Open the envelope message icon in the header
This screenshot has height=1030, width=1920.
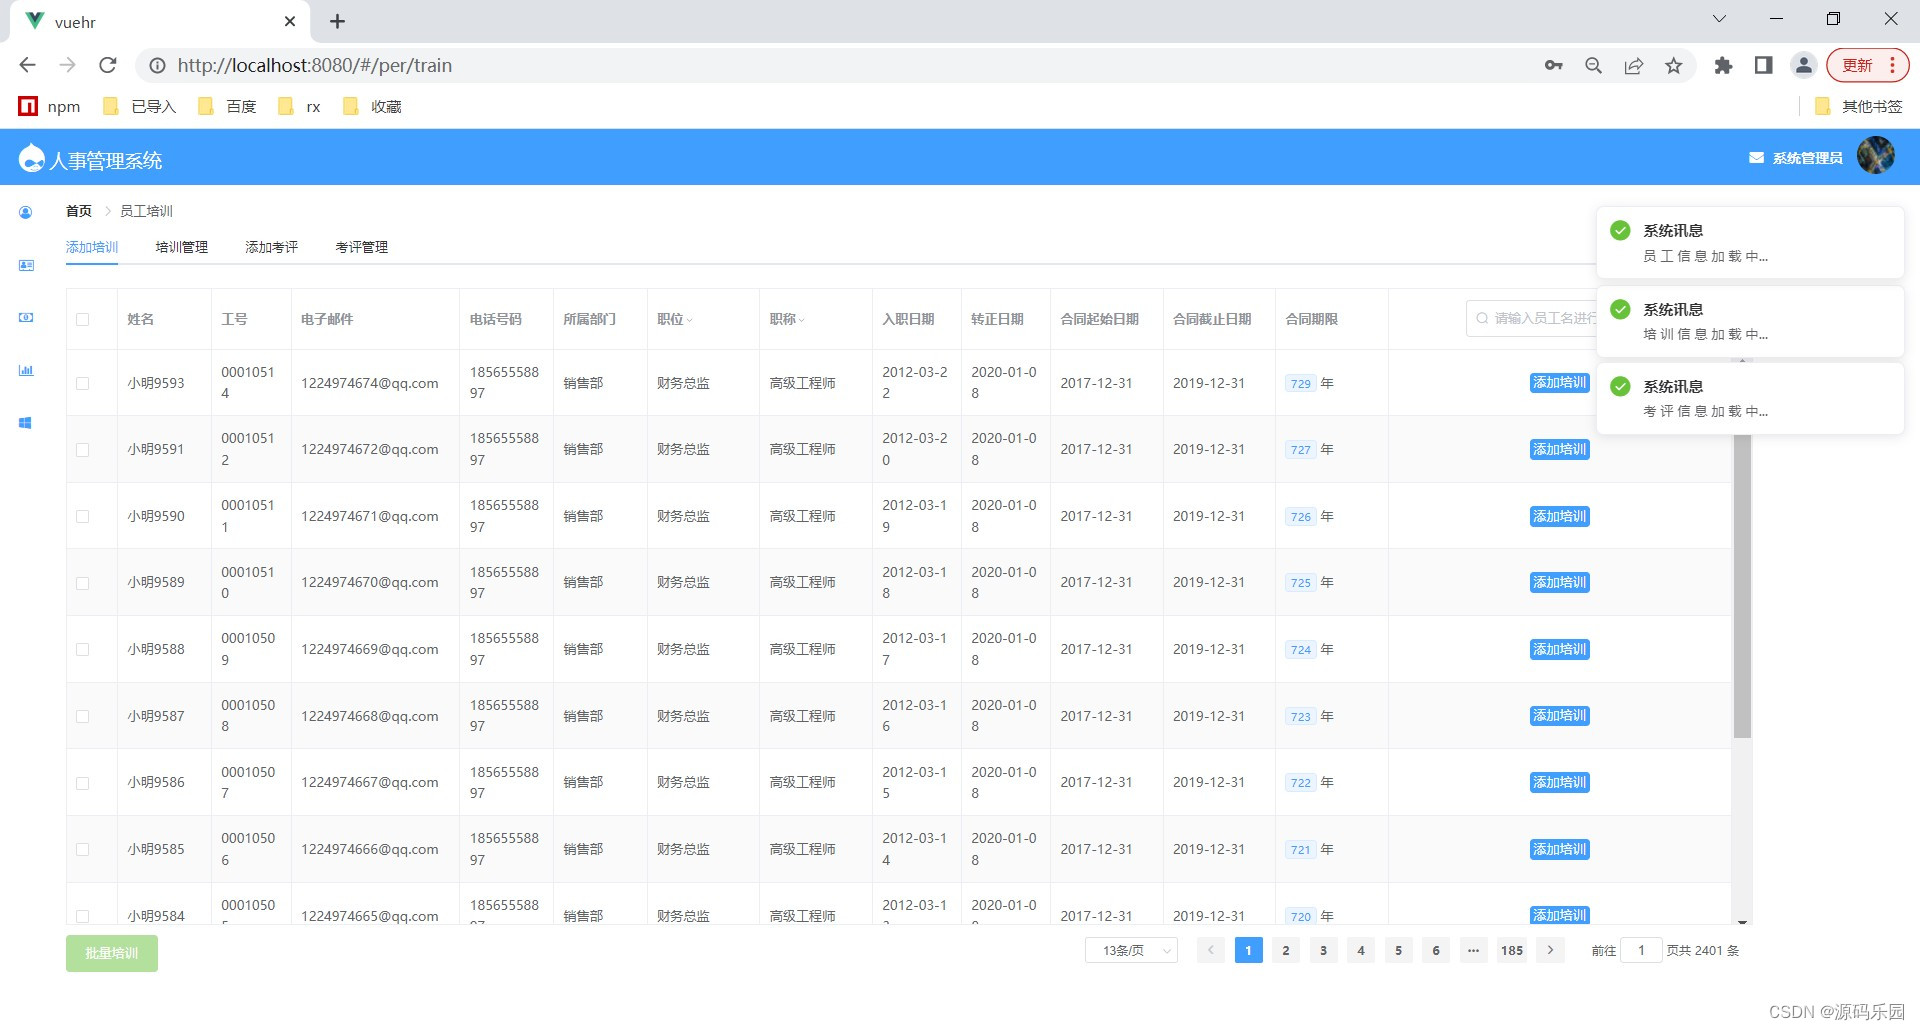tap(1755, 157)
